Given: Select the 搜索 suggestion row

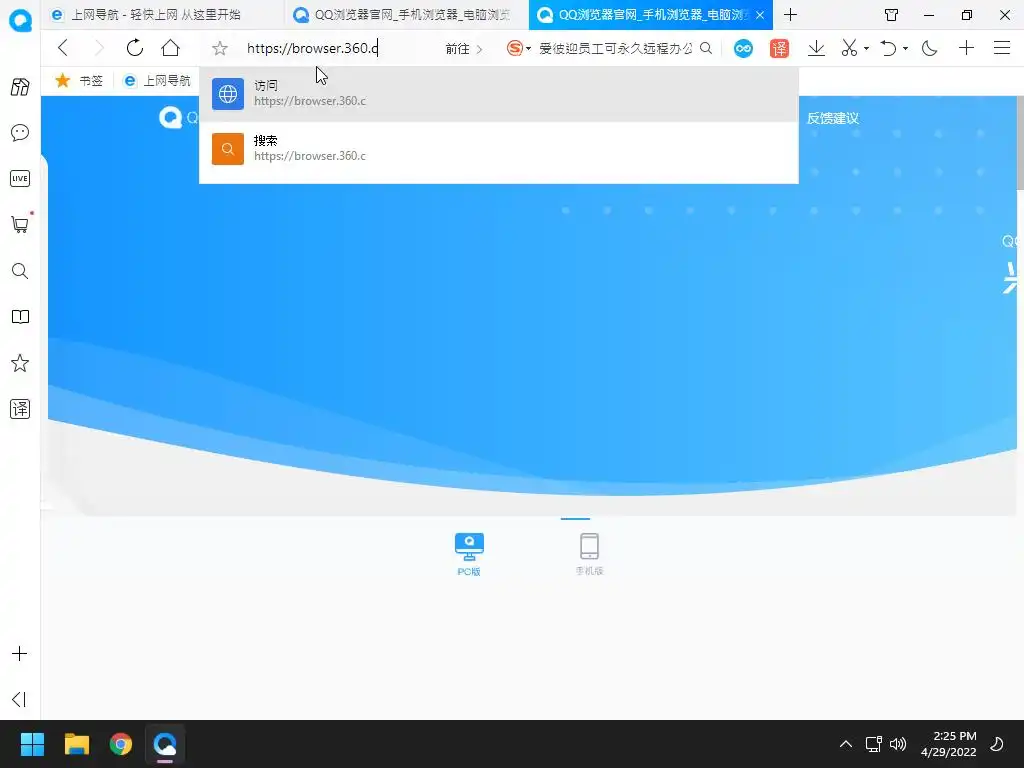Looking at the screenshot, I should click(x=498, y=149).
